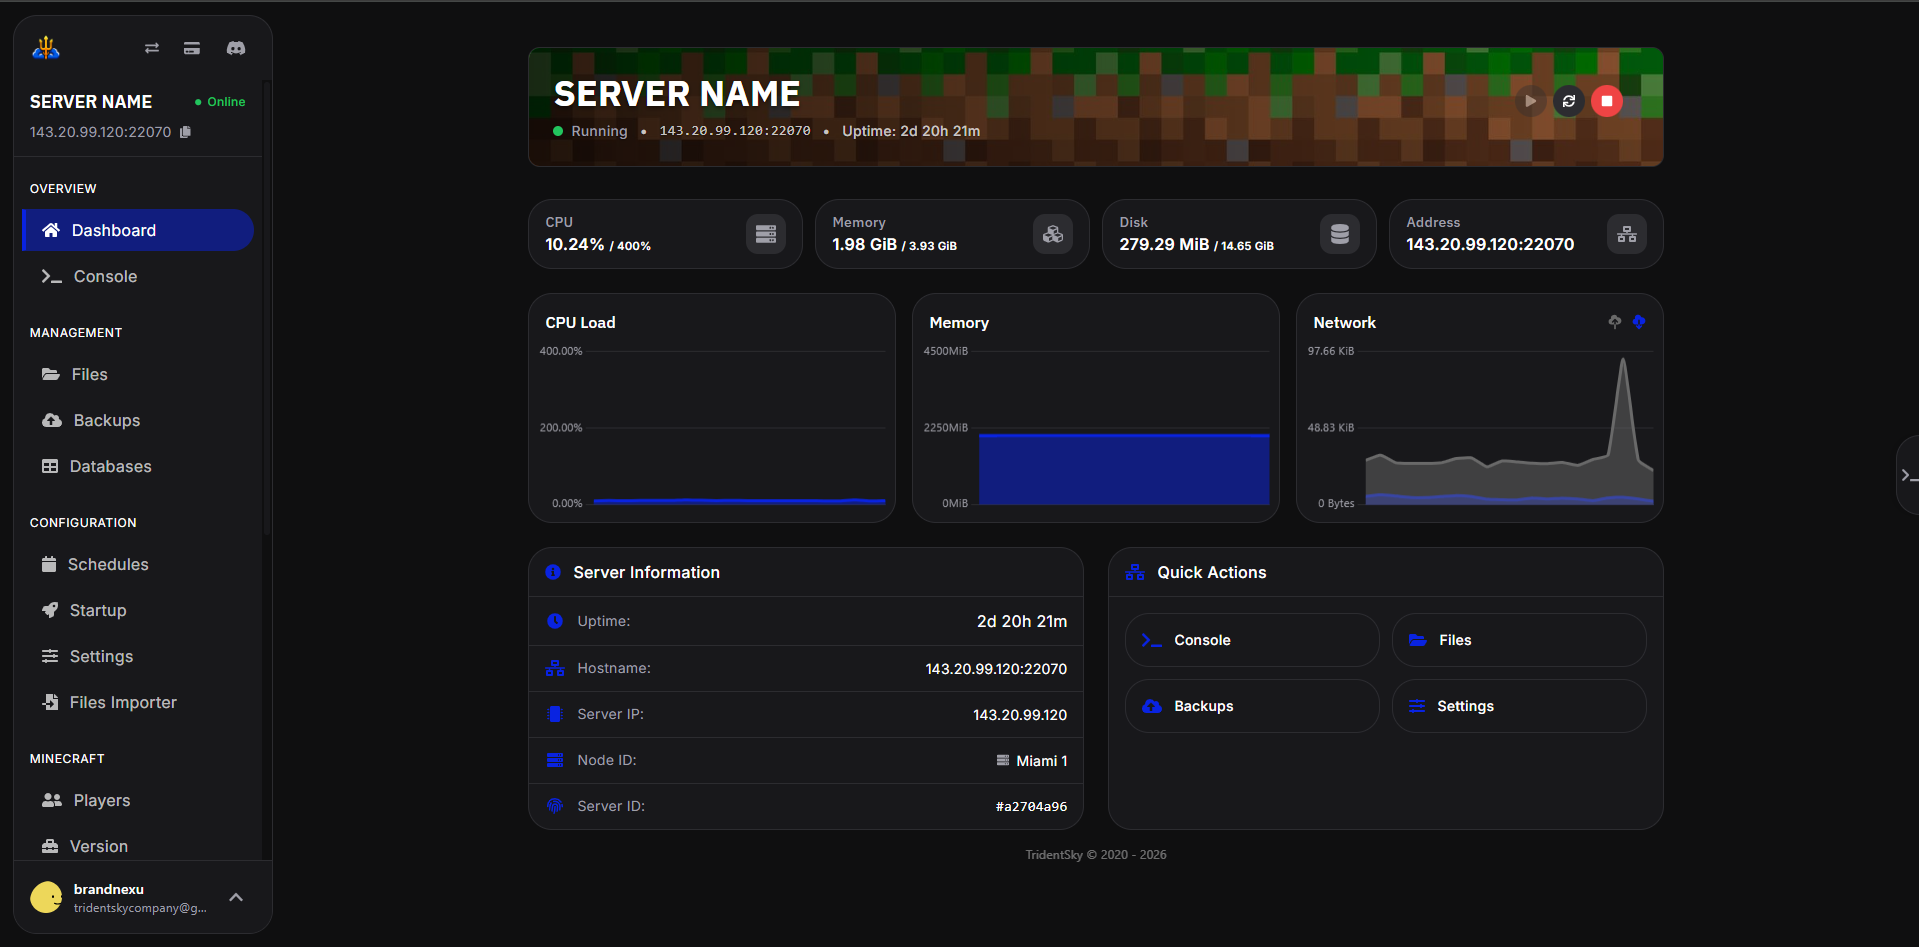The width and height of the screenshot is (1919, 947).
Task: Expand the right-edge console slide-out panel
Action: click(1906, 475)
